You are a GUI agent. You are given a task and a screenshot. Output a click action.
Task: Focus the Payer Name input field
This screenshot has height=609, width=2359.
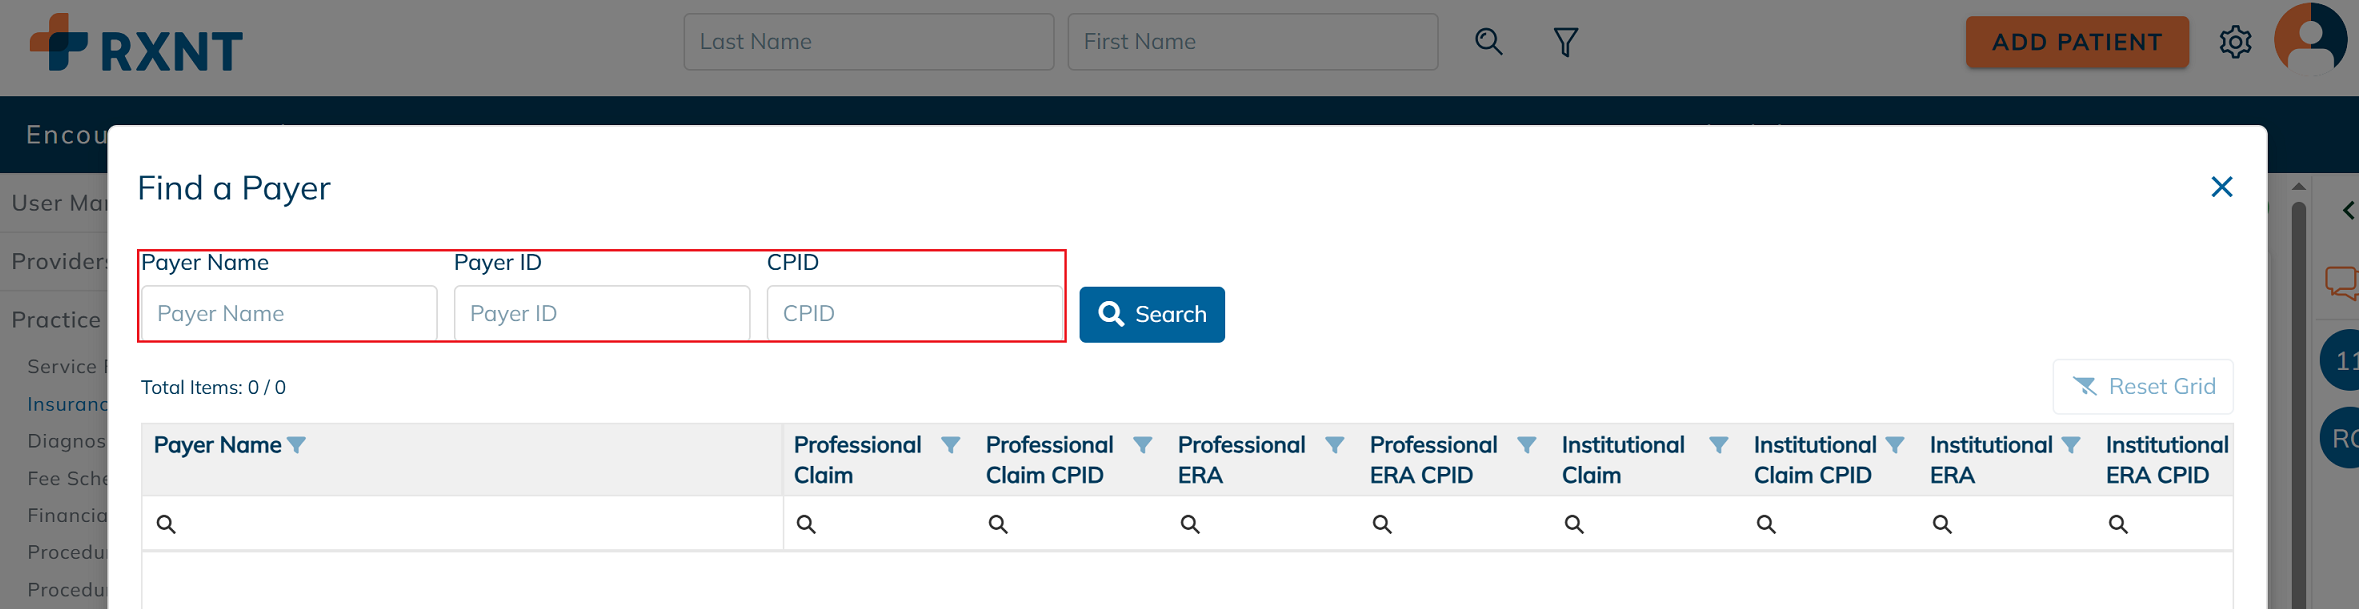coord(289,314)
